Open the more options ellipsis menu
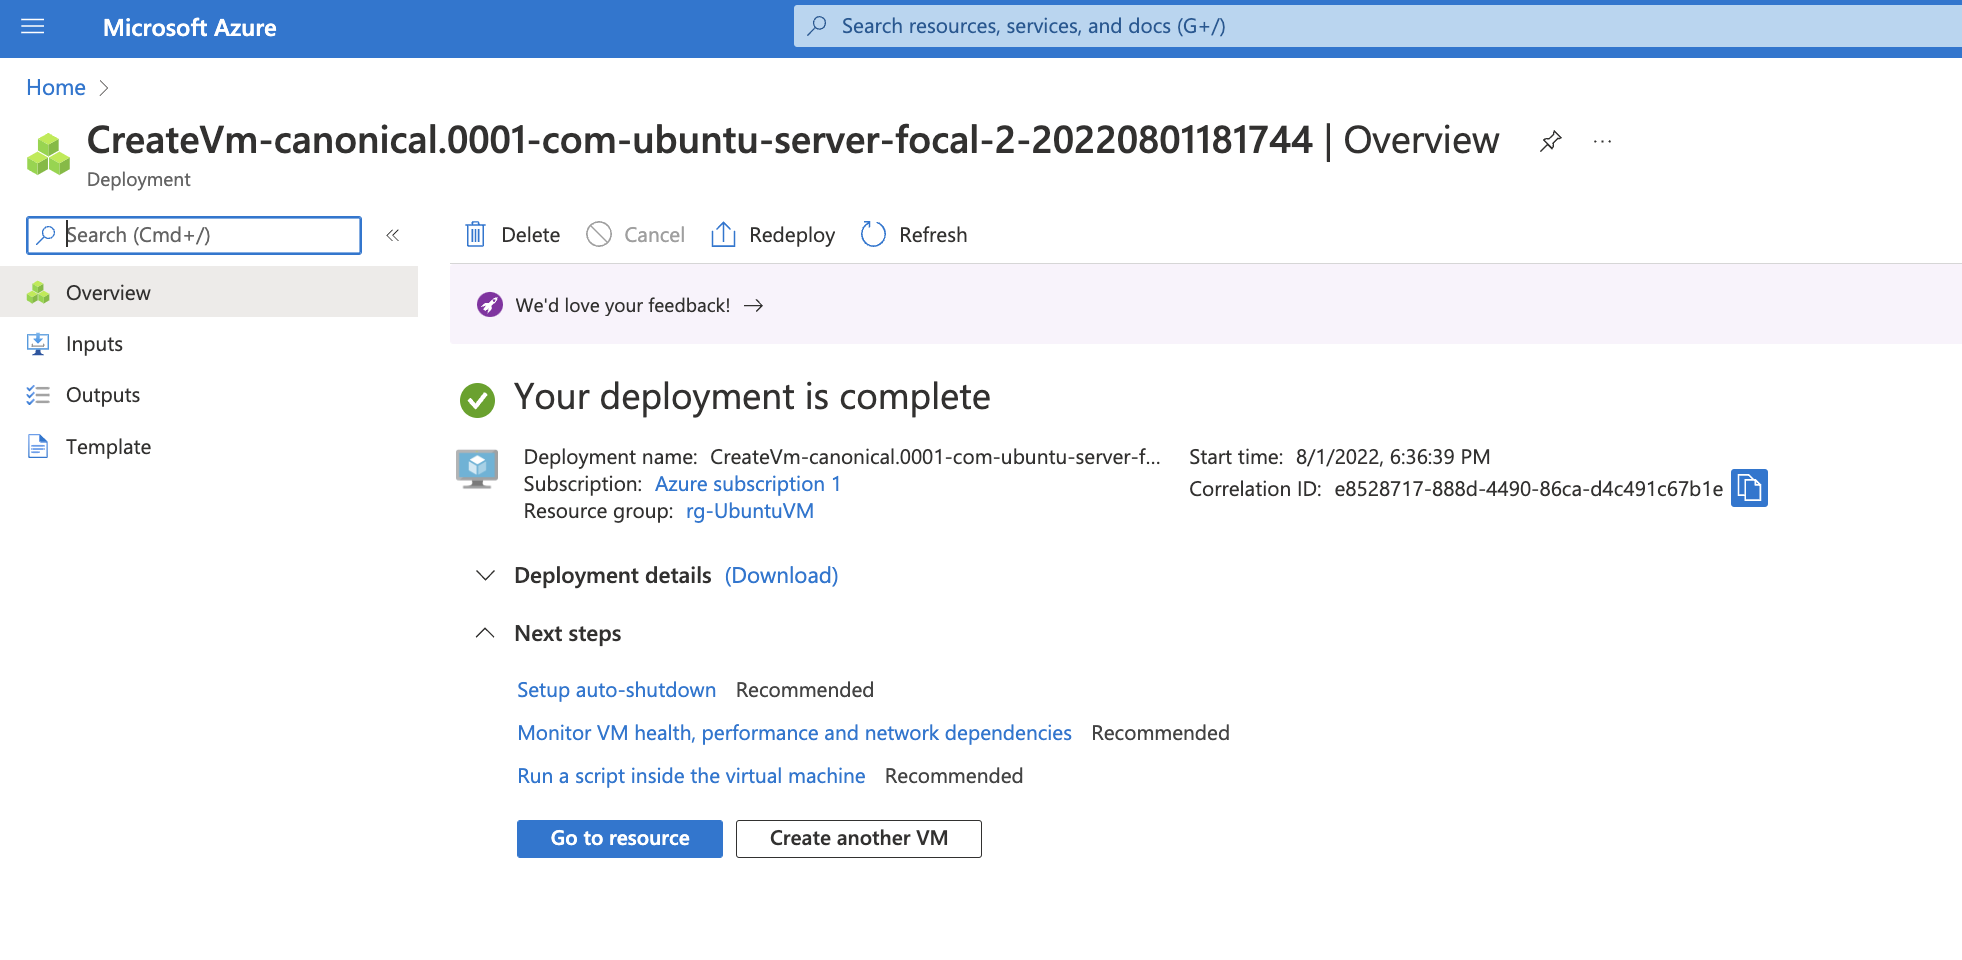 (1602, 141)
